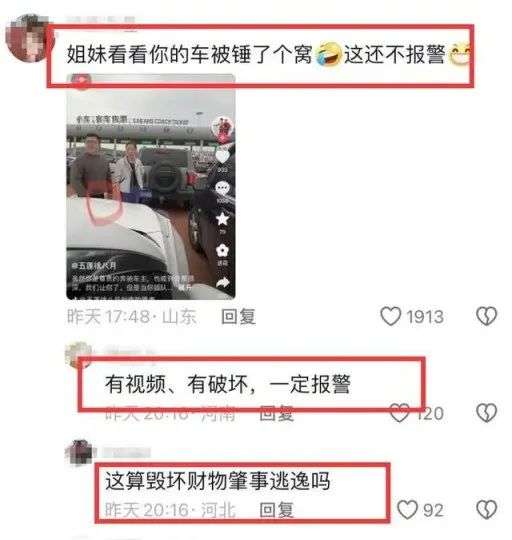512x540 pixels.
Task: Open the attached video screenshot image
Action: [x=151, y=186]
